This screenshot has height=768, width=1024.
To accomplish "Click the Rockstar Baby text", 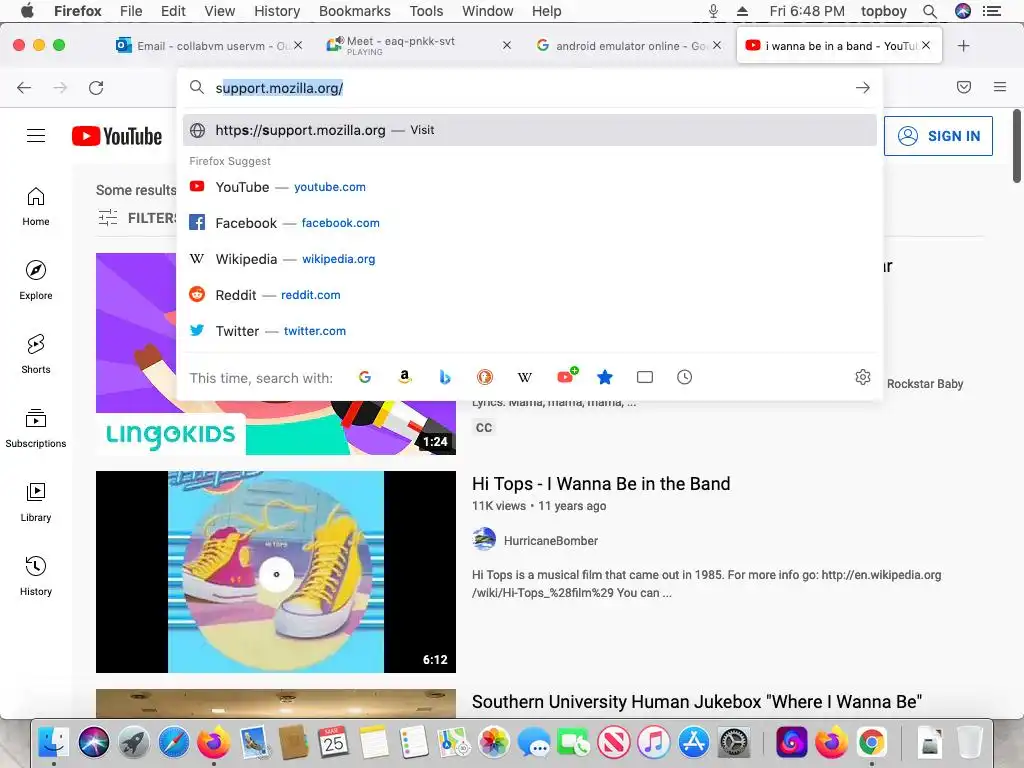I will [925, 383].
